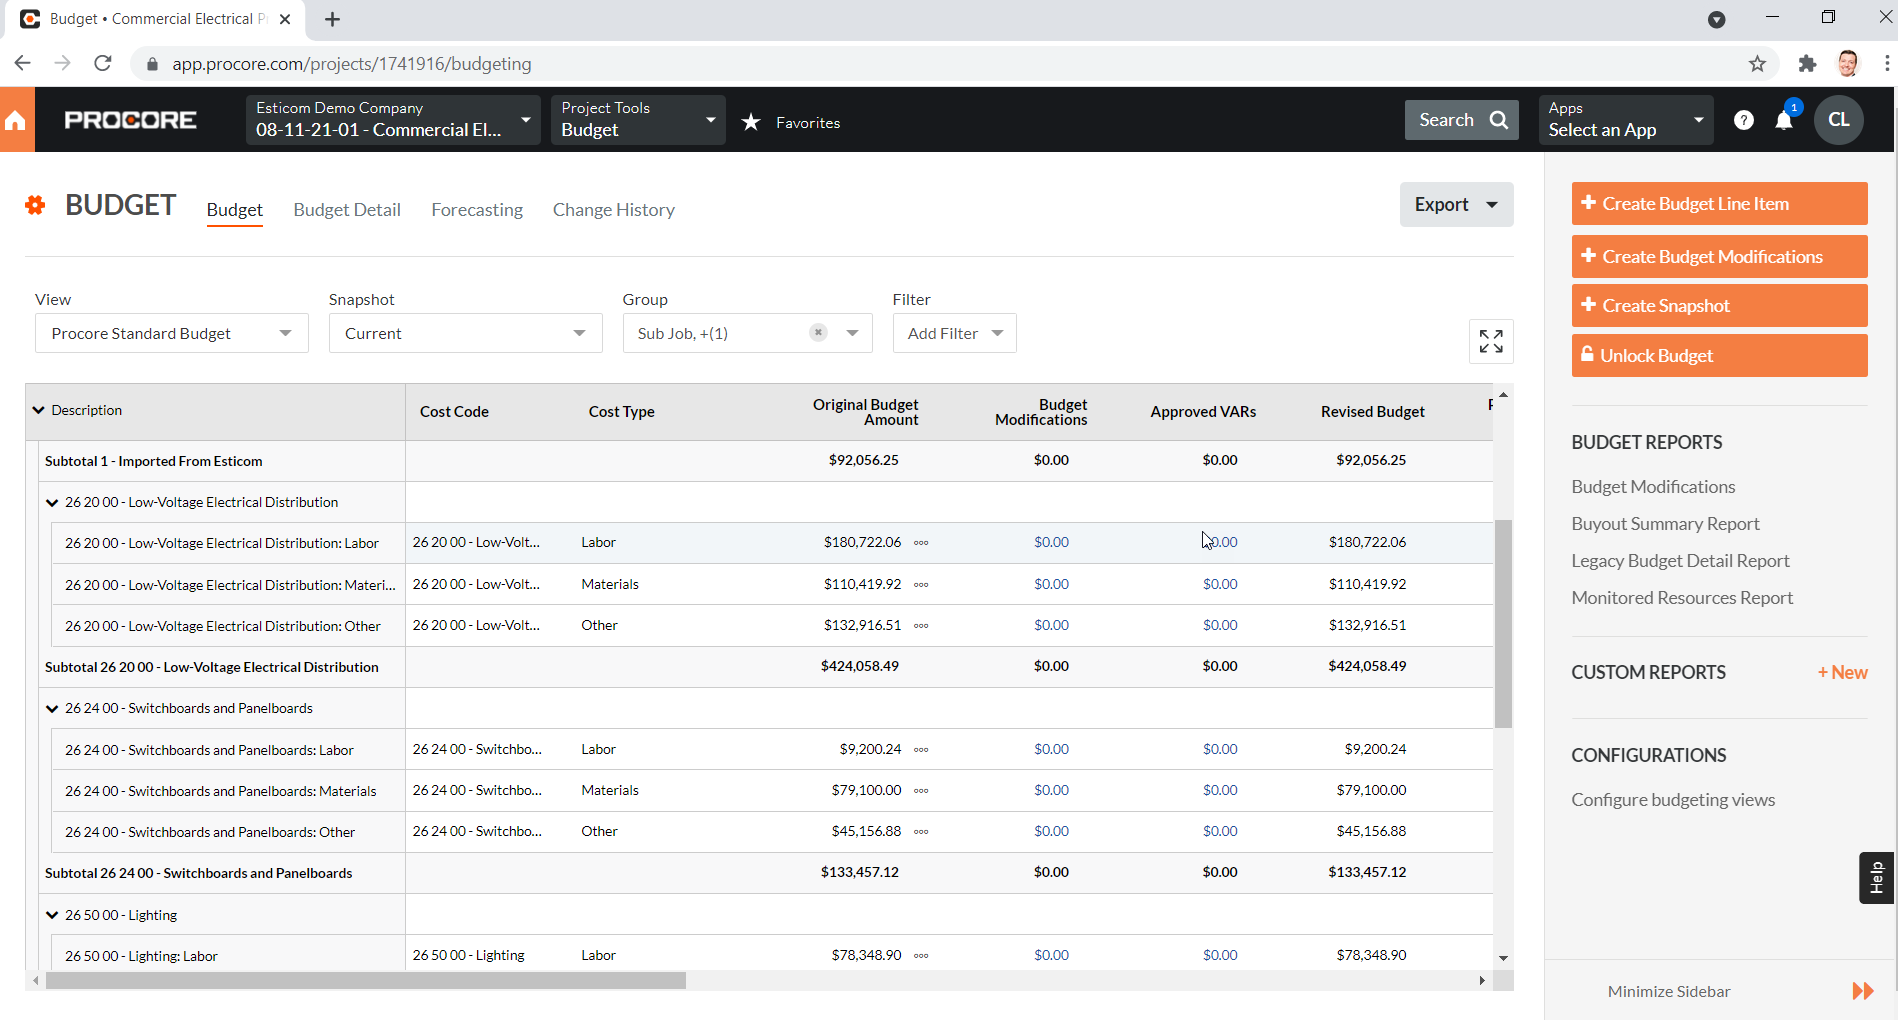Open Configure budgeting views link
Viewport: 1898px width, 1020px height.
click(1673, 800)
